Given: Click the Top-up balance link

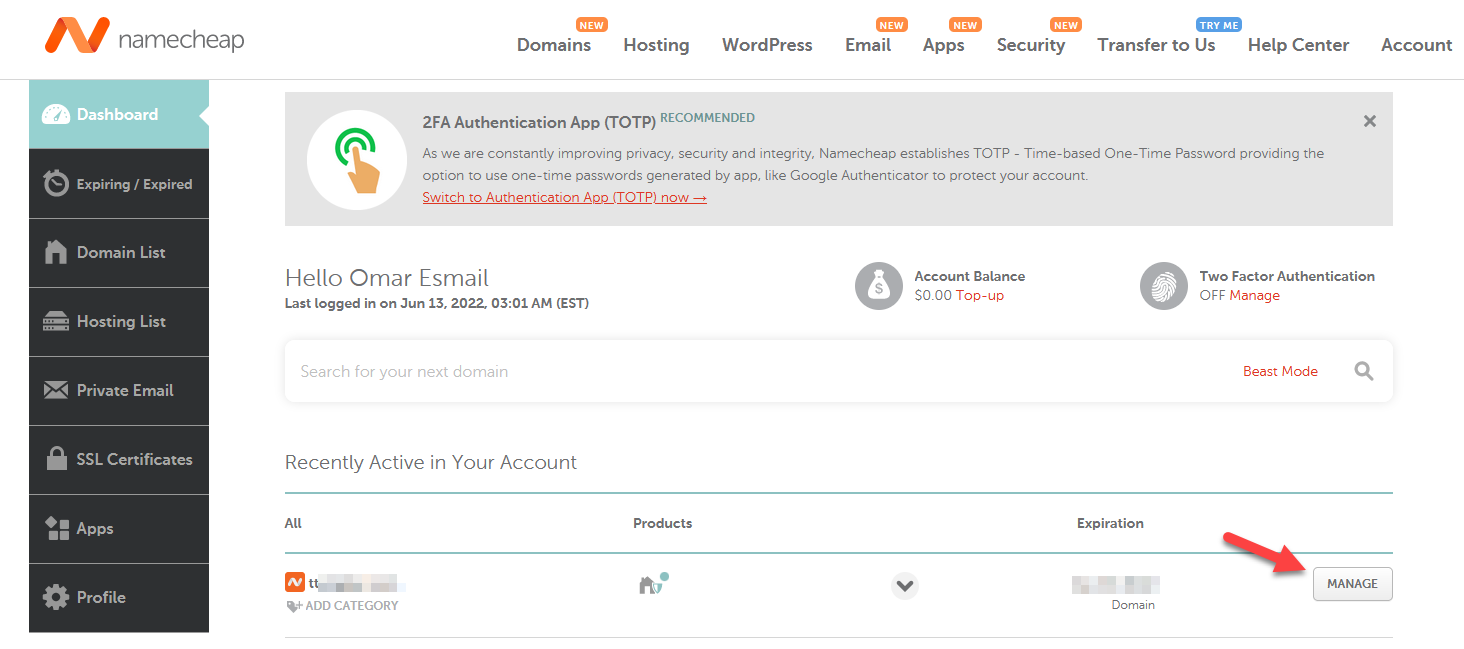Looking at the screenshot, I should [980, 295].
